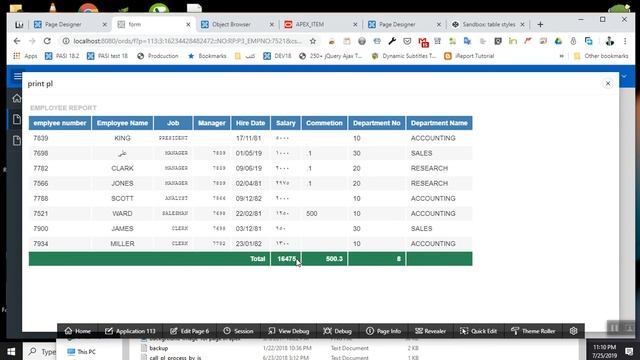Bookmark this page with the star
The image size is (640, 360).
point(313,41)
